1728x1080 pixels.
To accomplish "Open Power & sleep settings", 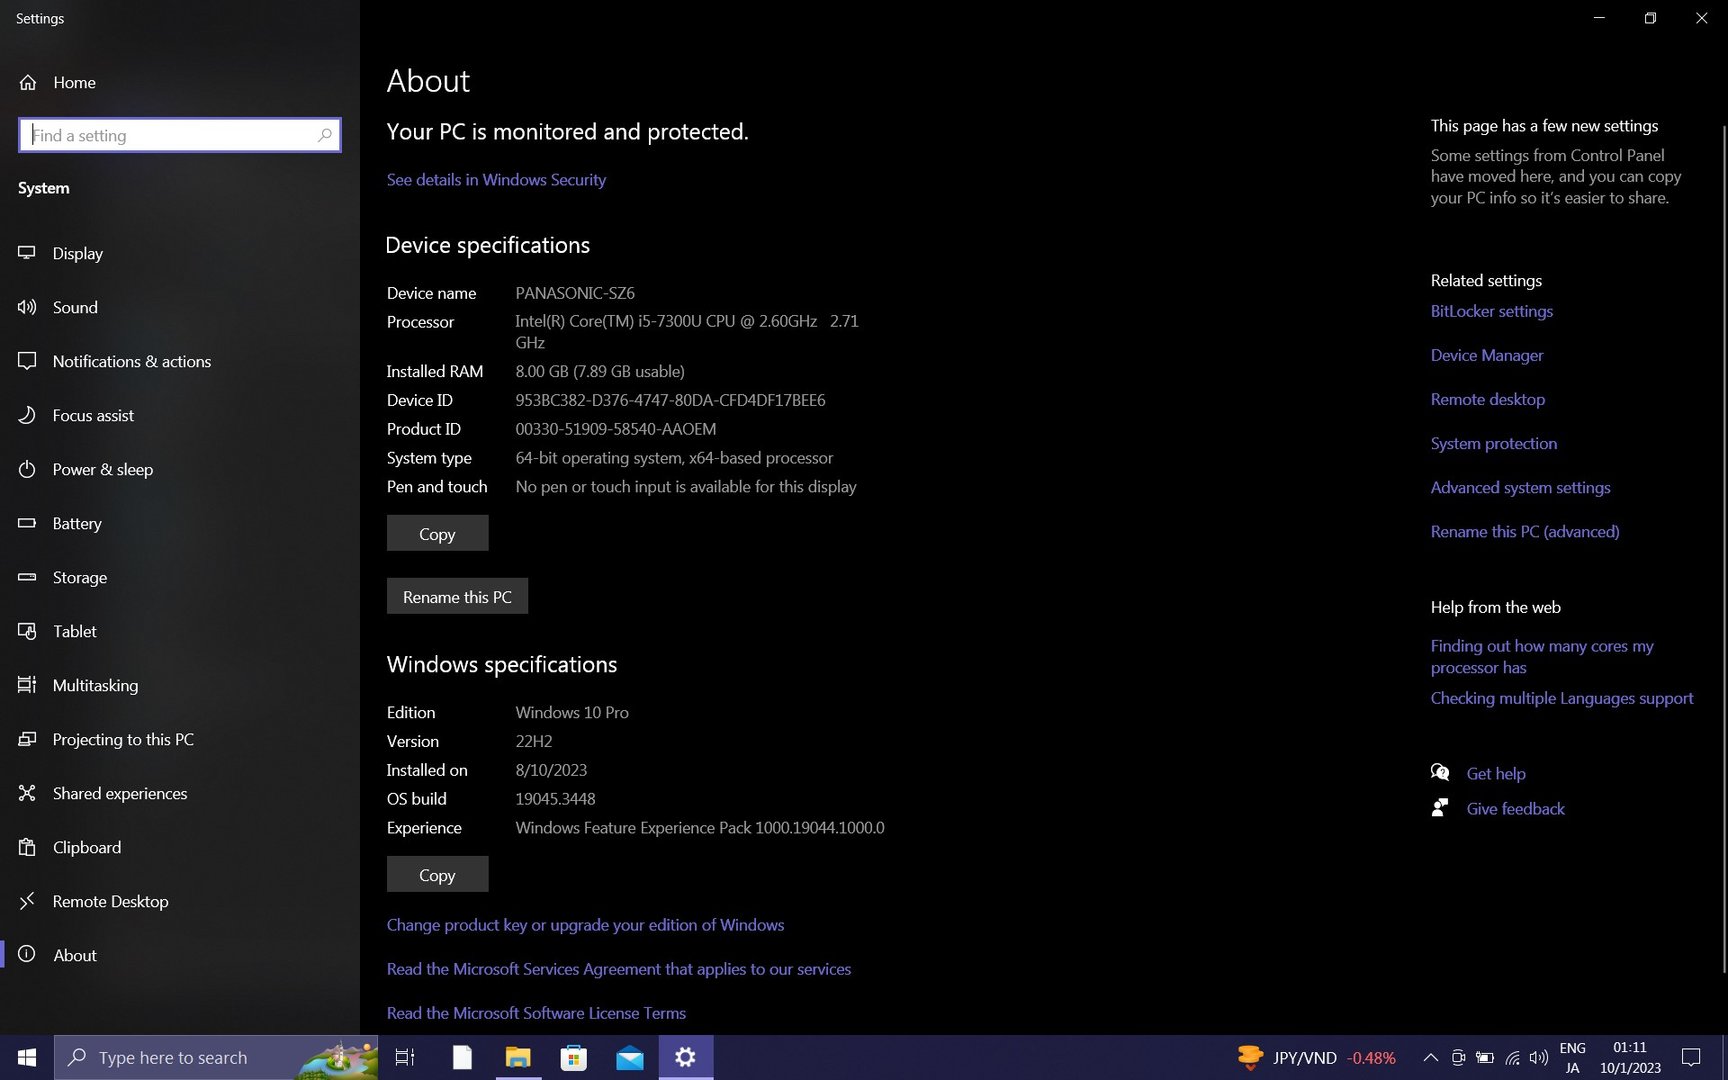I will (x=102, y=470).
